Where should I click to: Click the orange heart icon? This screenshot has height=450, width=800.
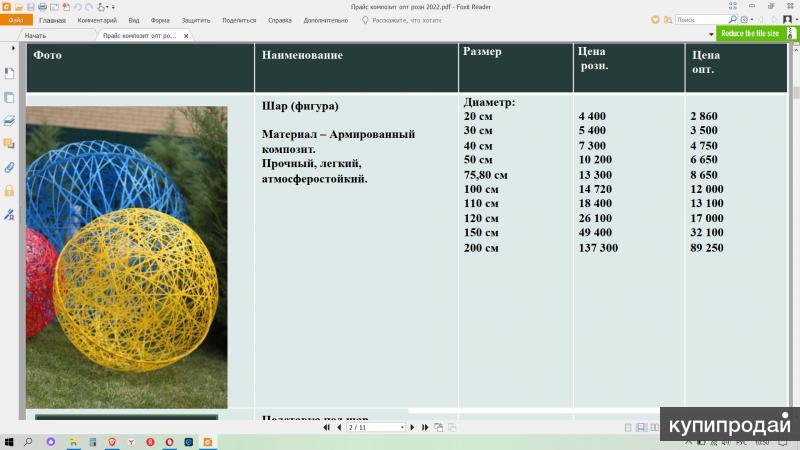coord(655,20)
